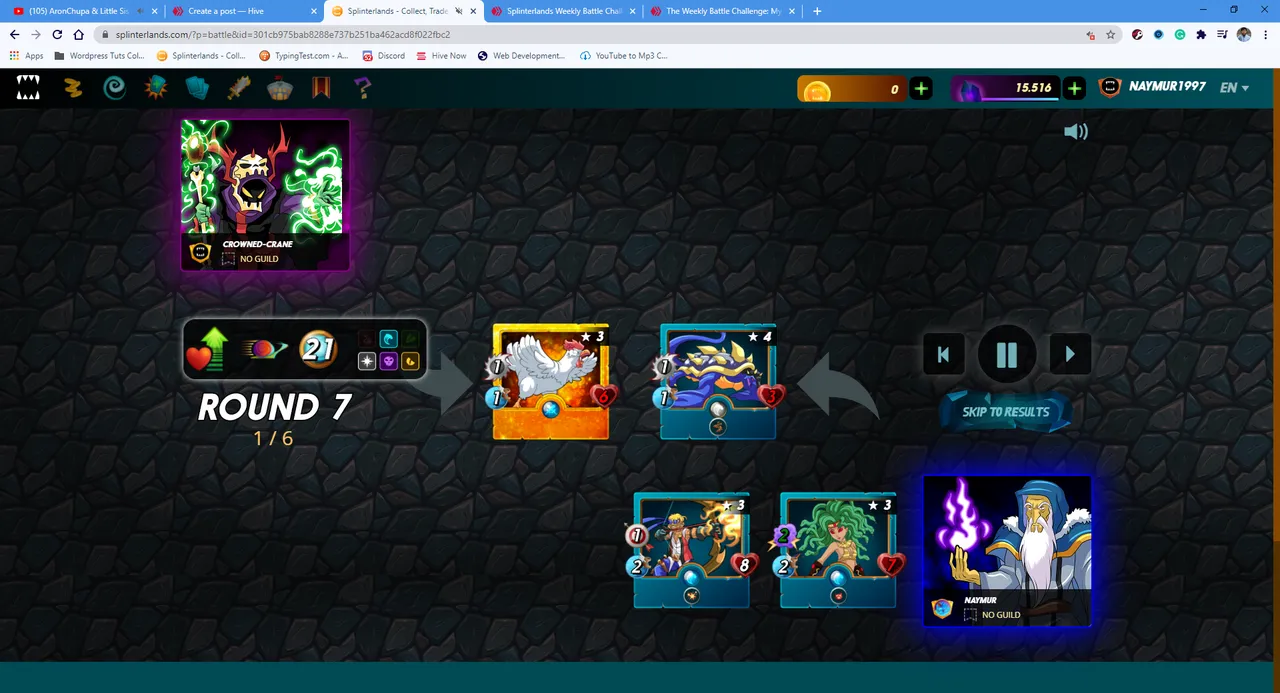Open Wordpress Tuts bookmark folder
1280x693 pixels.
pyautogui.click(x=100, y=56)
